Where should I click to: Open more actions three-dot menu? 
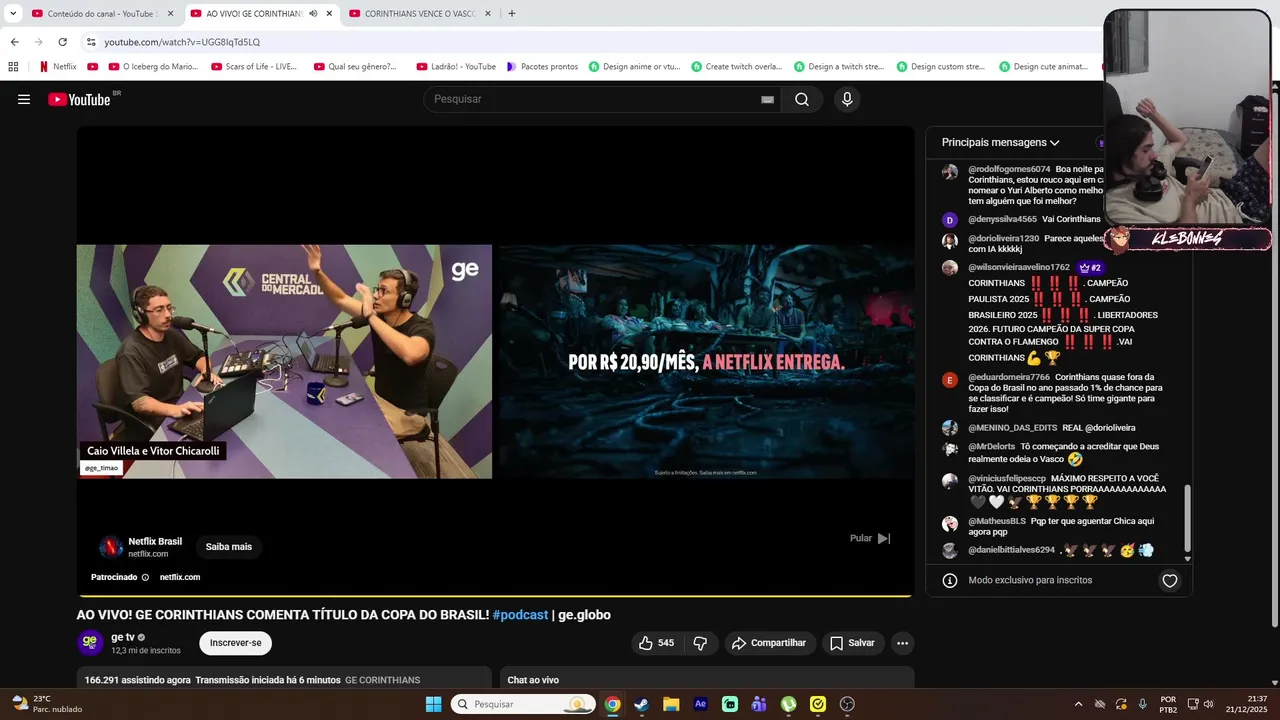click(902, 643)
